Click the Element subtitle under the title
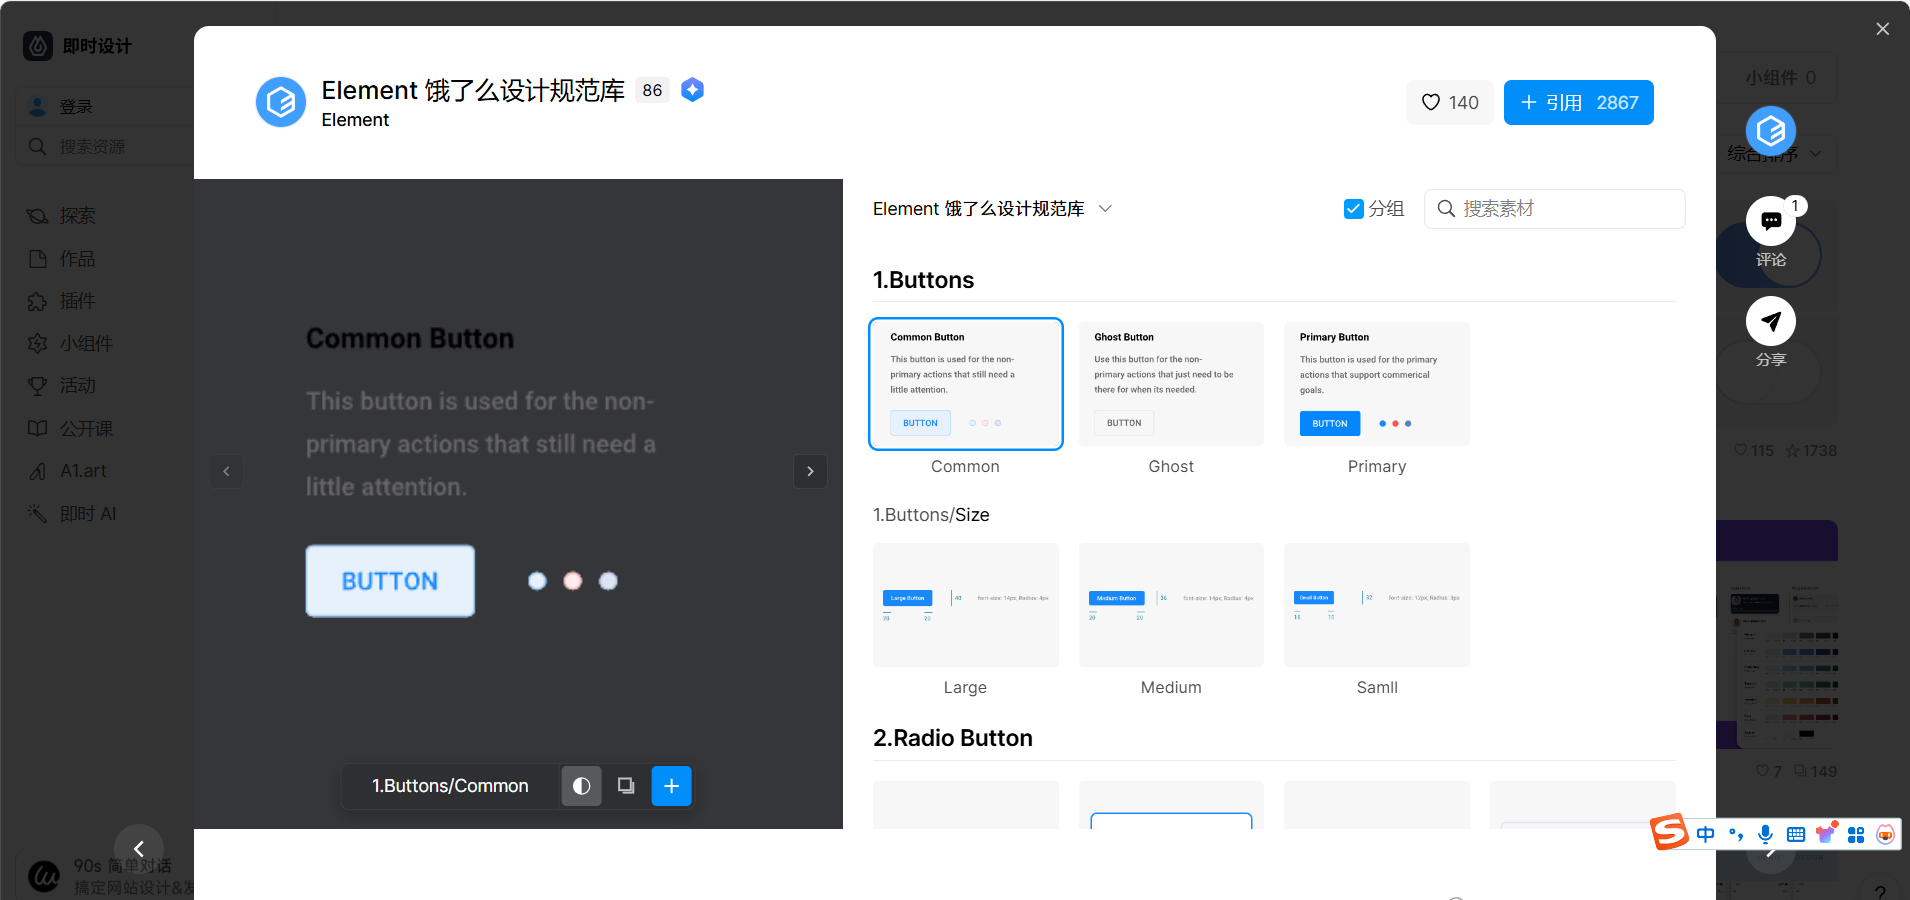 355,120
